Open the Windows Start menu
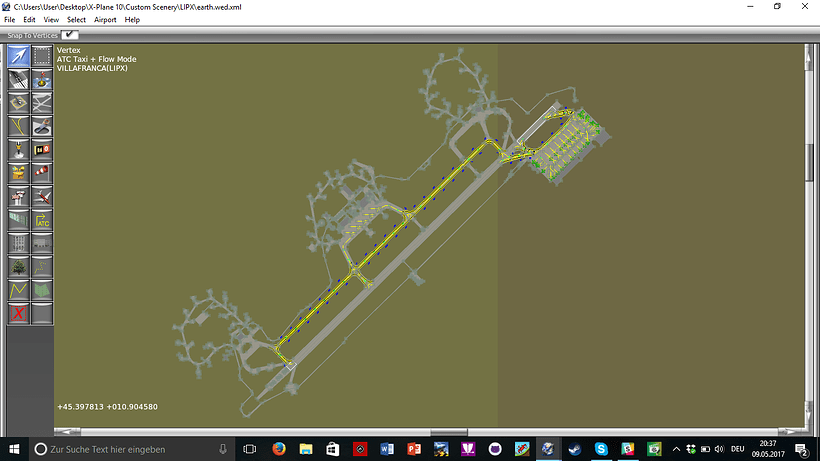820x461 pixels. [x=14, y=449]
